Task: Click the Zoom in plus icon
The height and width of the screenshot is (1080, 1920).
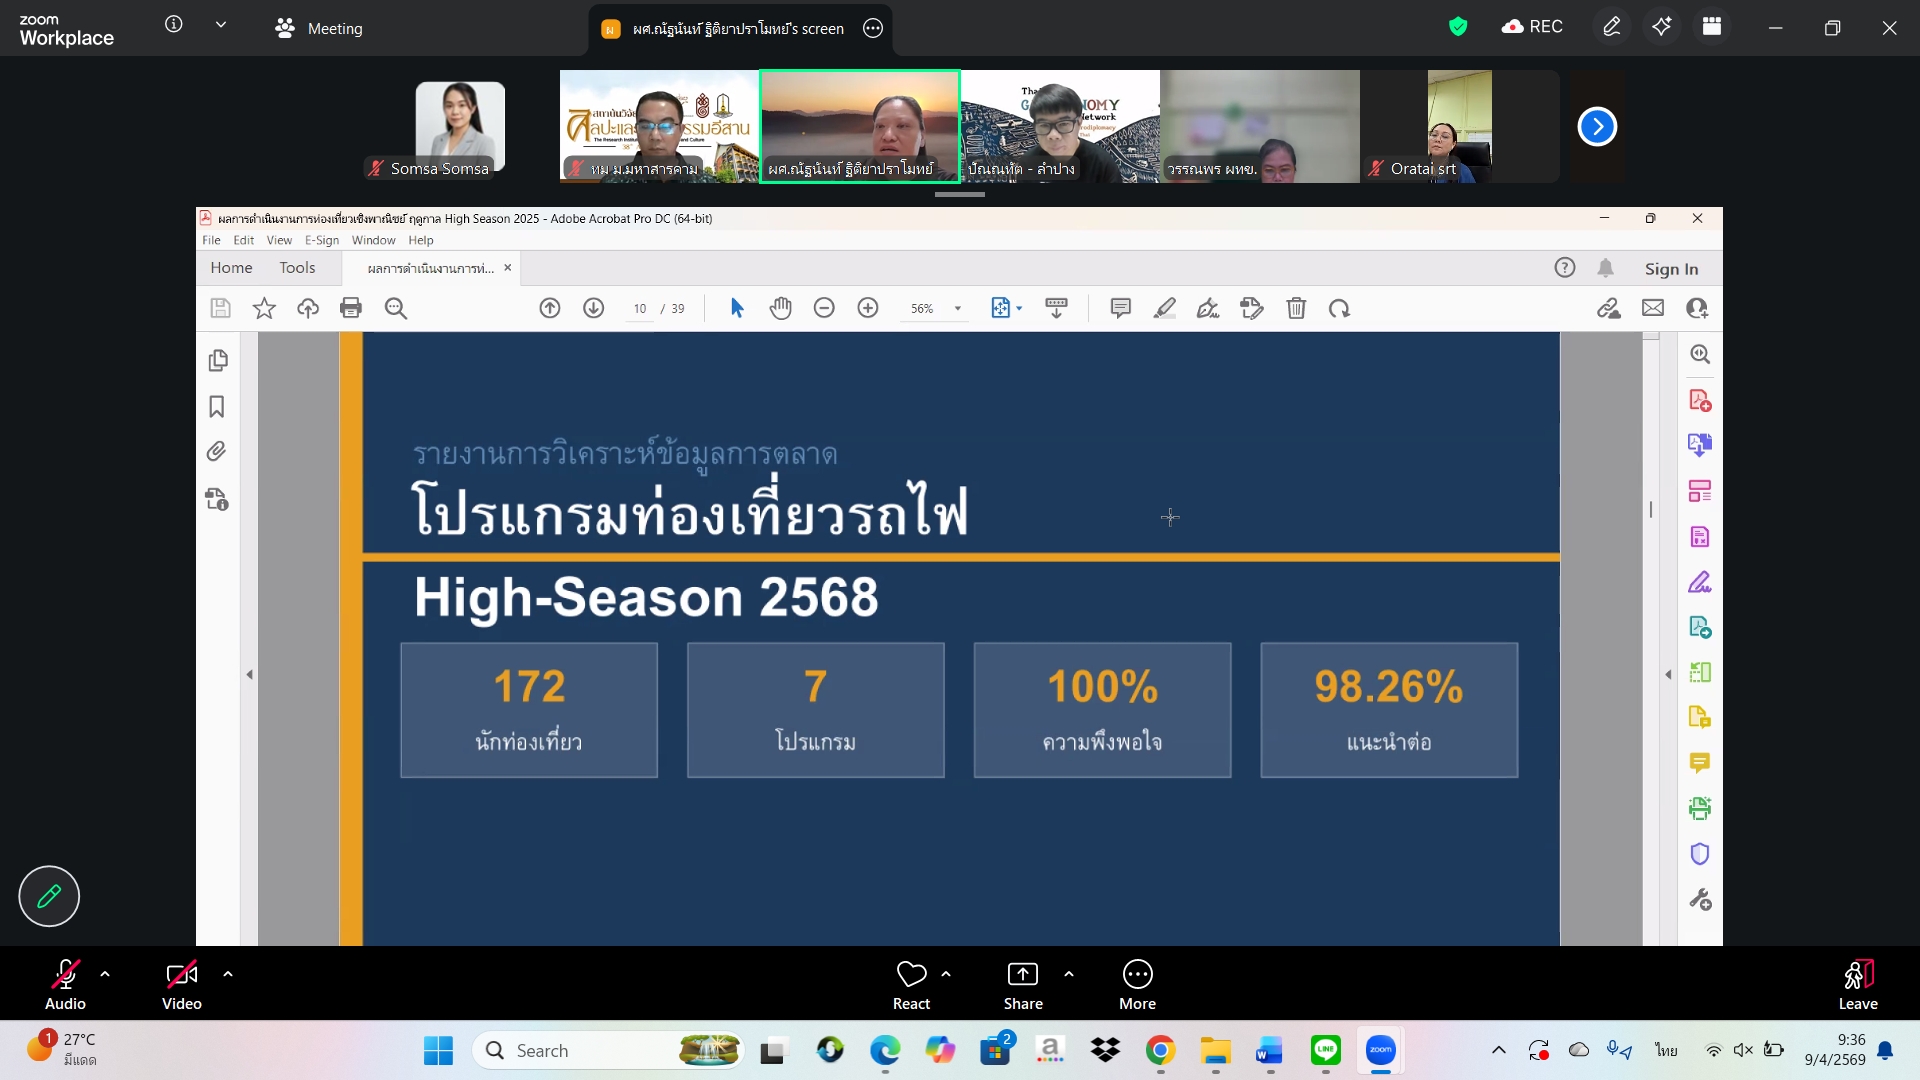Action: pyautogui.click(x=868, y=309)
